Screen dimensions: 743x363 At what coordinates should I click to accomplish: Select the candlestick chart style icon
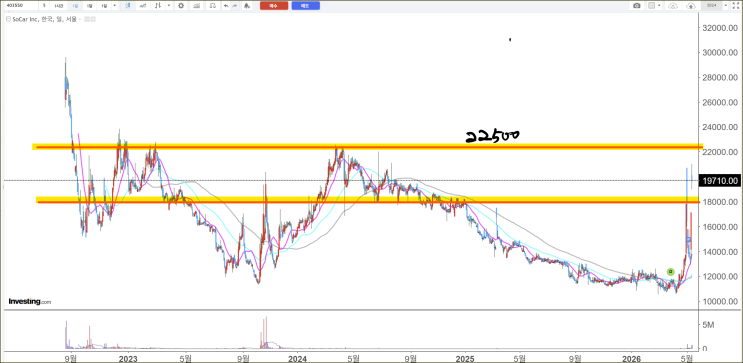[128, 6]
